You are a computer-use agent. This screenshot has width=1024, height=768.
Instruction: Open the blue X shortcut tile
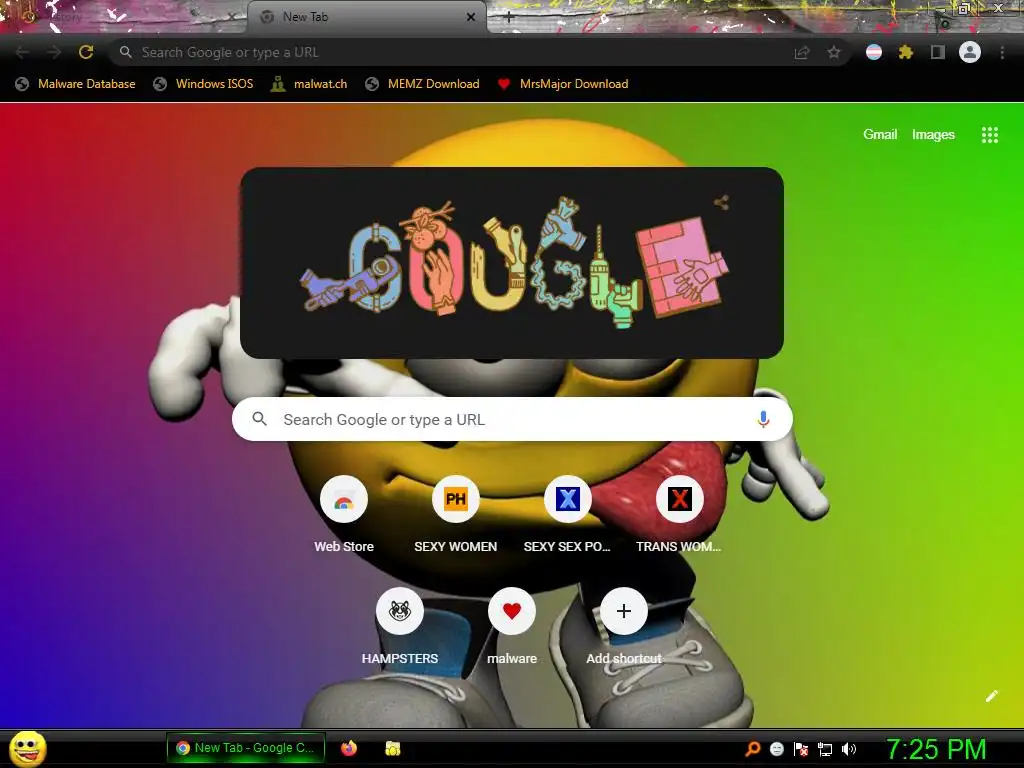click(568, 500)
